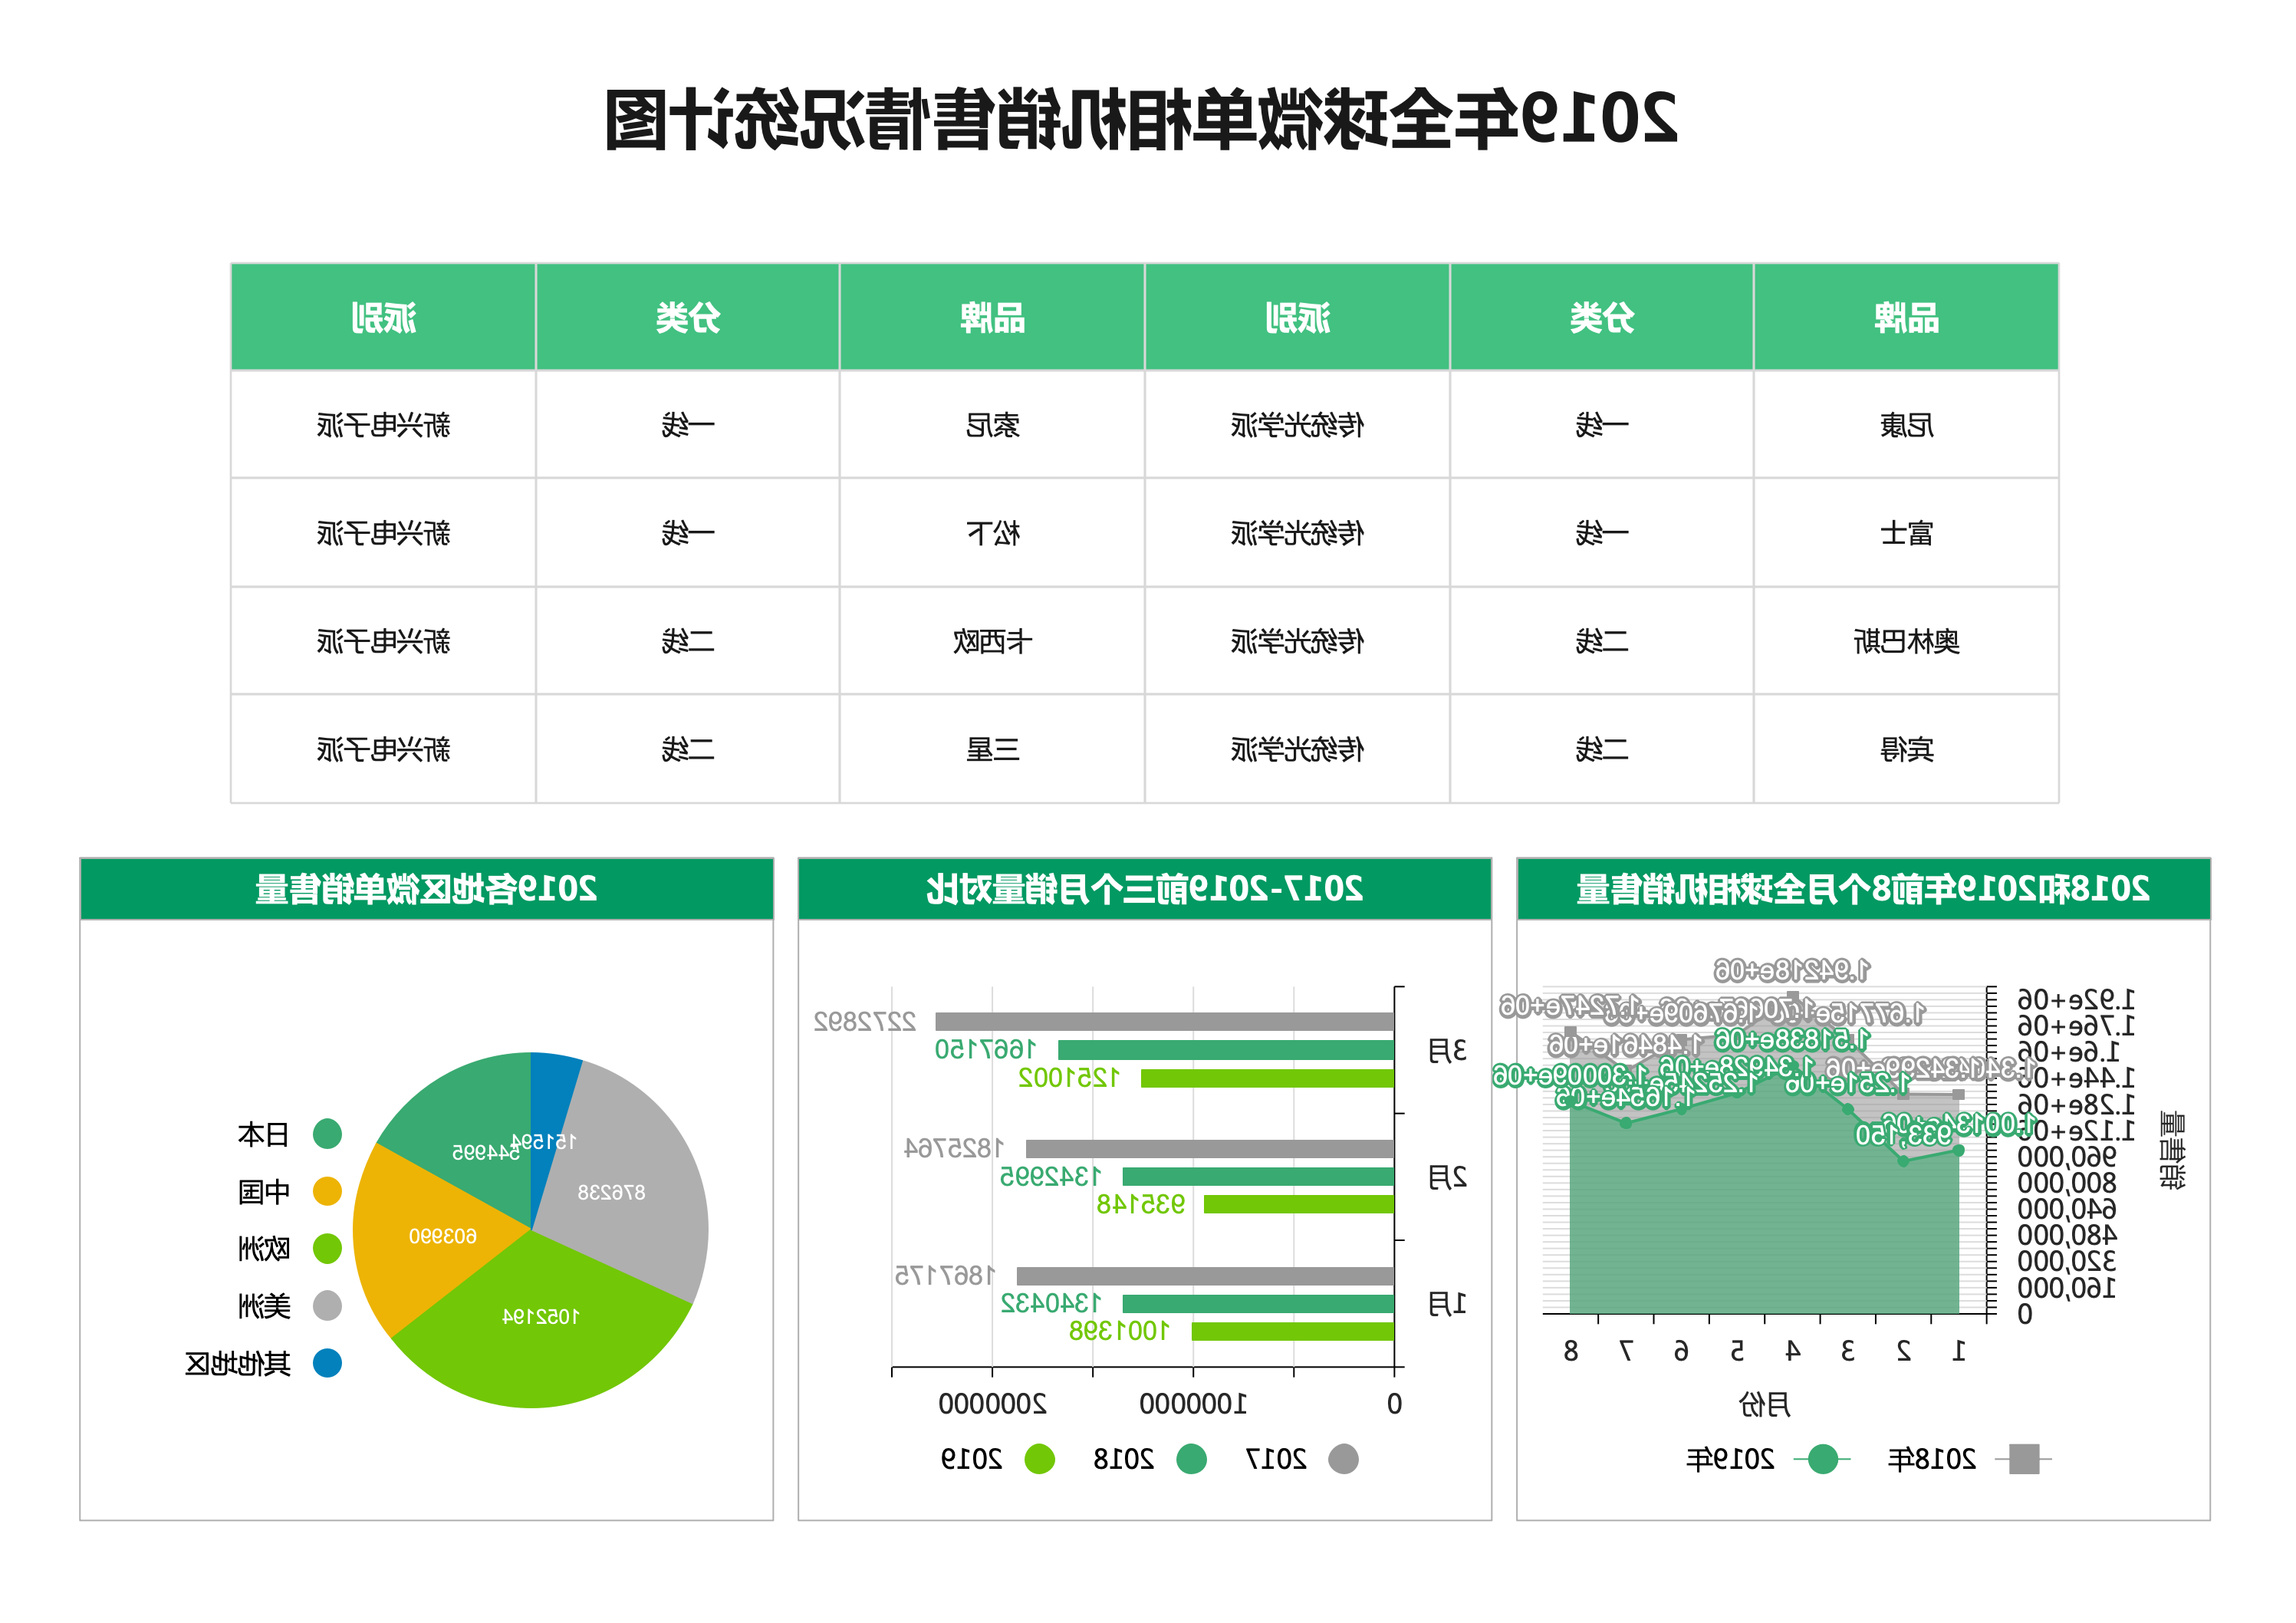The width and height of the screenshot is (2296, 1623).
Task: Select the 美洲 gray legend dot
Action: pos(327,1305)
